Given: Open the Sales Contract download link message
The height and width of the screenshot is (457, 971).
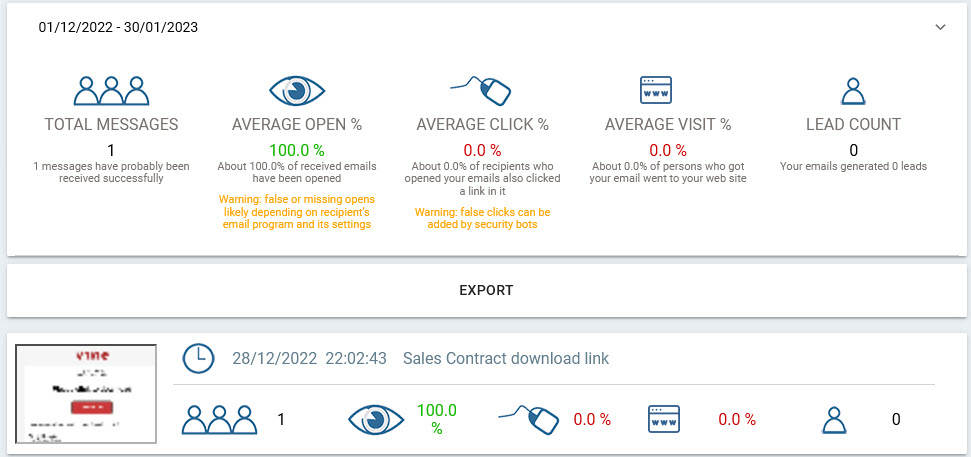Looking at the screenshot, I should click(505, 359).
